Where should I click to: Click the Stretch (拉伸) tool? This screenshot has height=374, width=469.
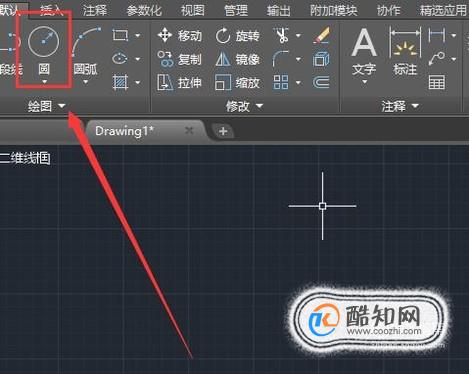180,82
